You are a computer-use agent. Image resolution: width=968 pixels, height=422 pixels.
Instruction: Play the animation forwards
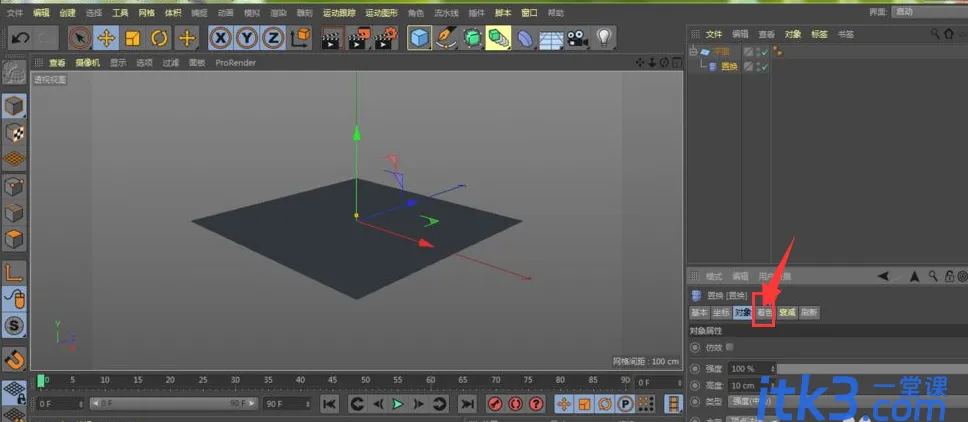tap(398, 404)
